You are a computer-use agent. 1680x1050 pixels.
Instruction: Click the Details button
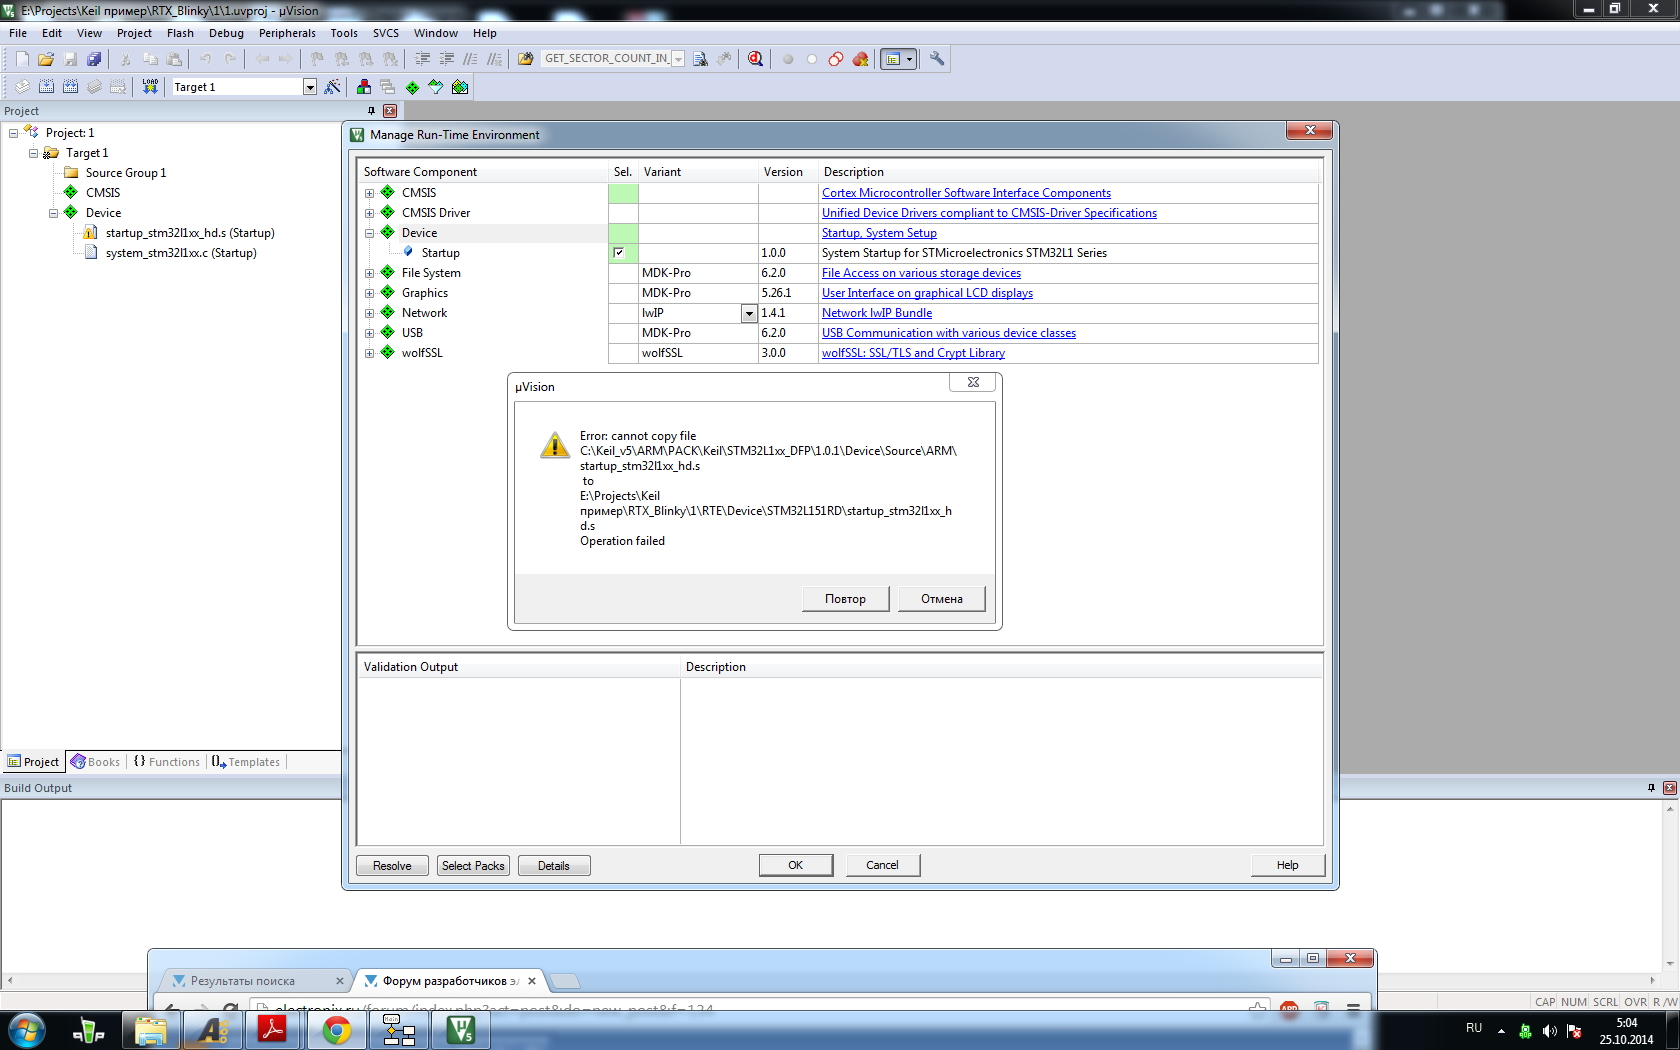(554, 866)
